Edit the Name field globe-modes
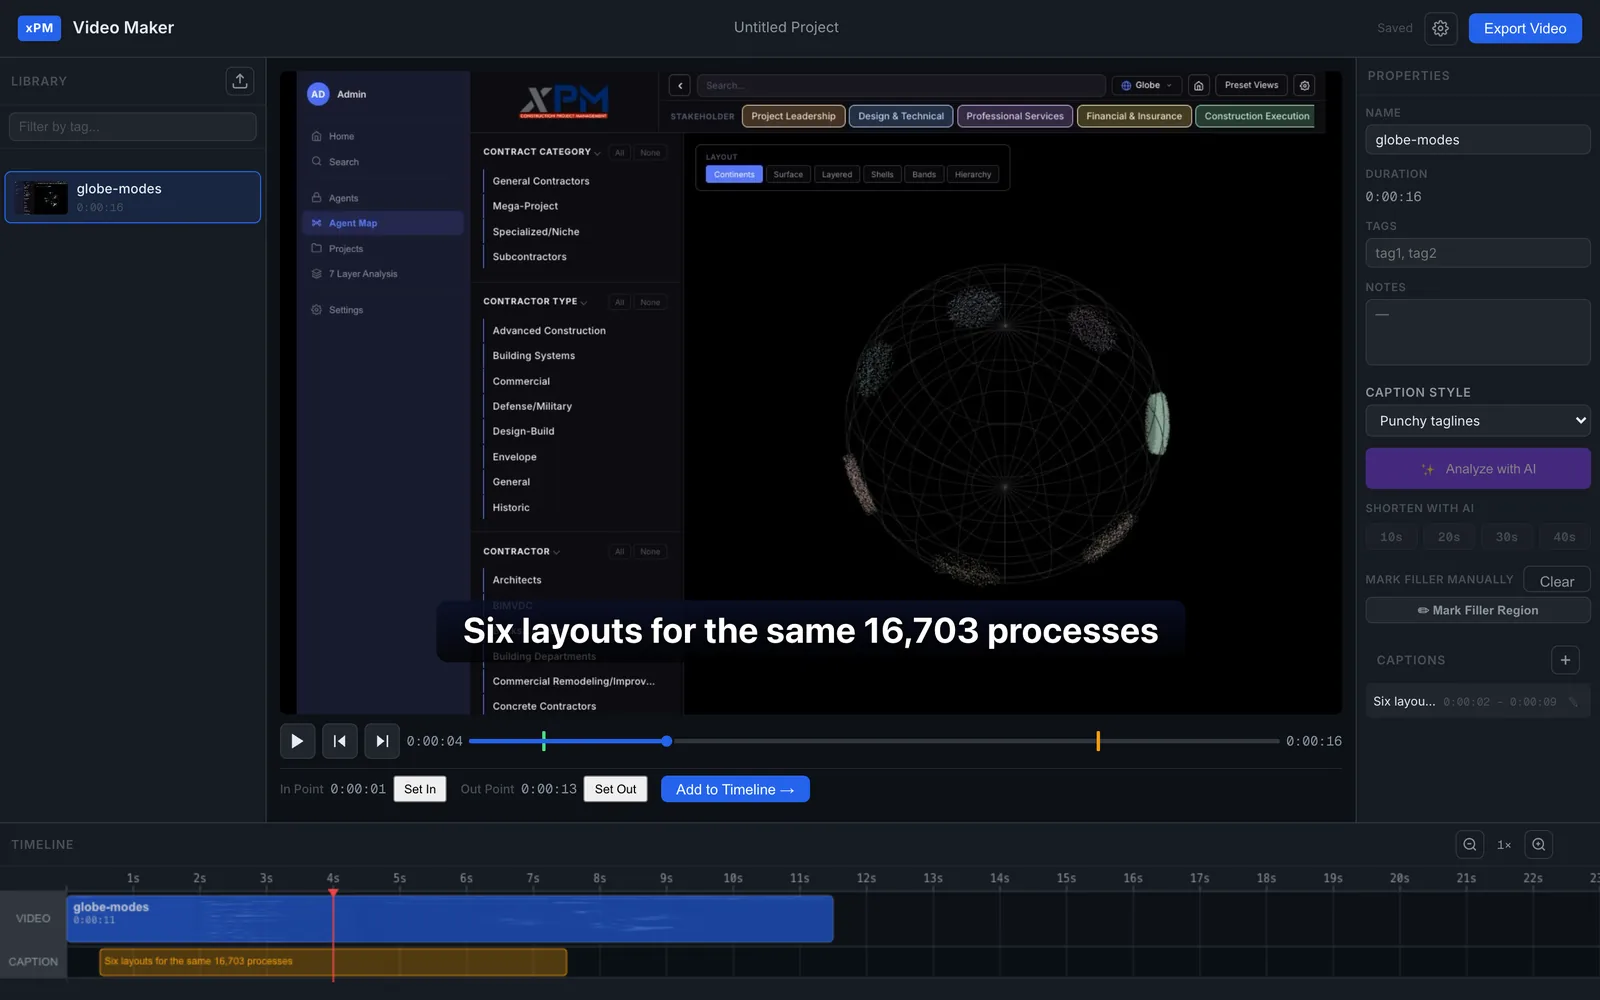The image size is (1600, 1000). pos(1478,140)
